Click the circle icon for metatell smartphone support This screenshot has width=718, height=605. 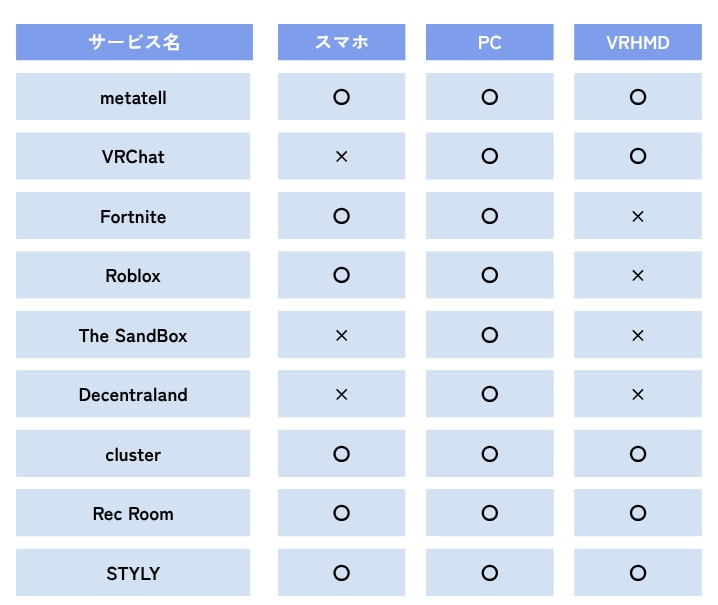pos(341,97)
